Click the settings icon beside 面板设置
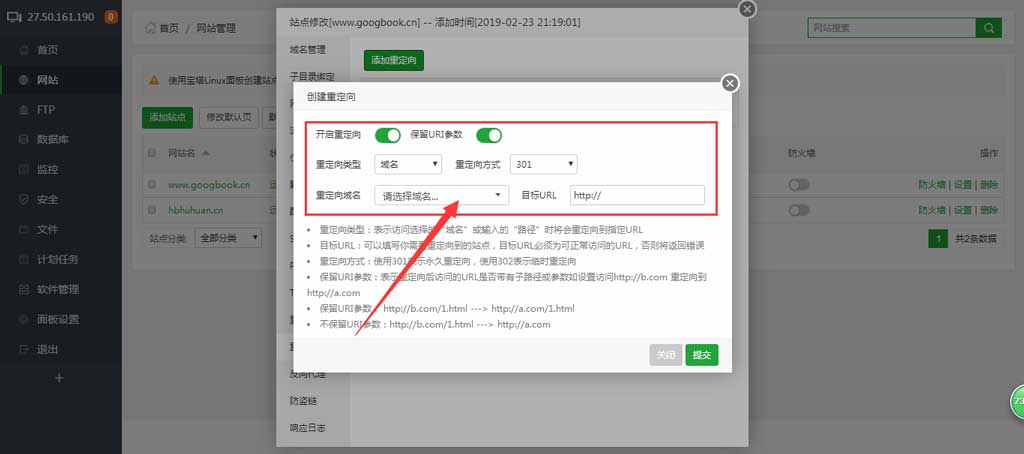 tap(24, 319)
